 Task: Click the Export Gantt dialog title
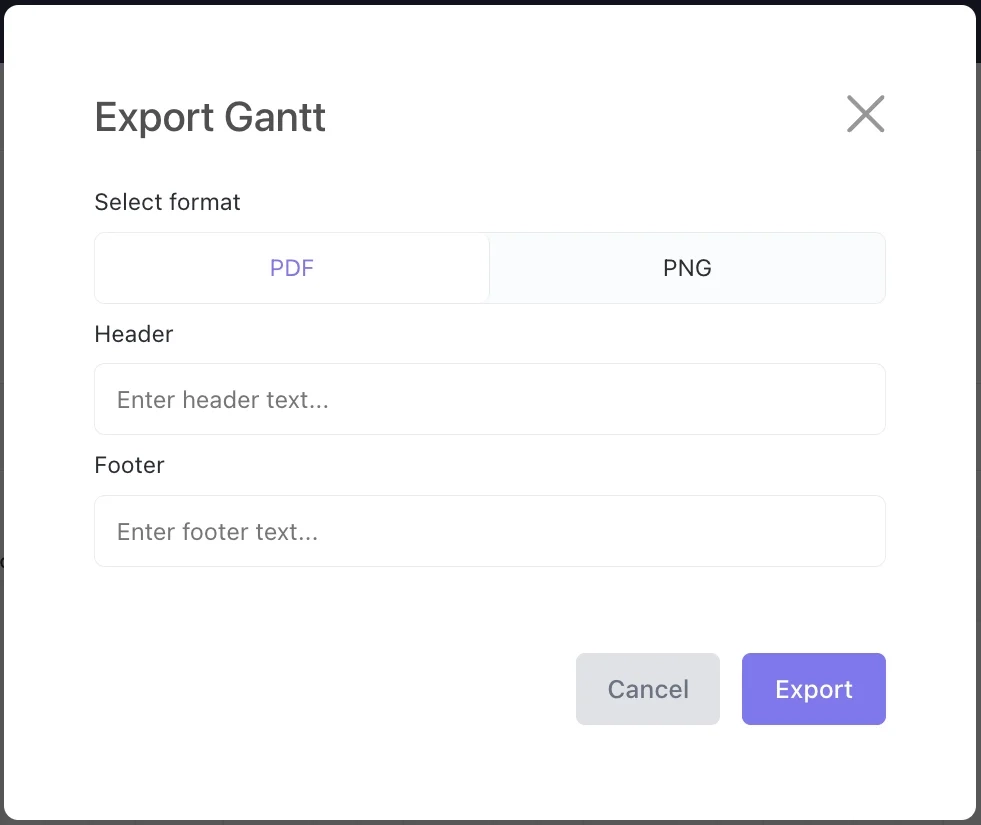coord(209,117)
